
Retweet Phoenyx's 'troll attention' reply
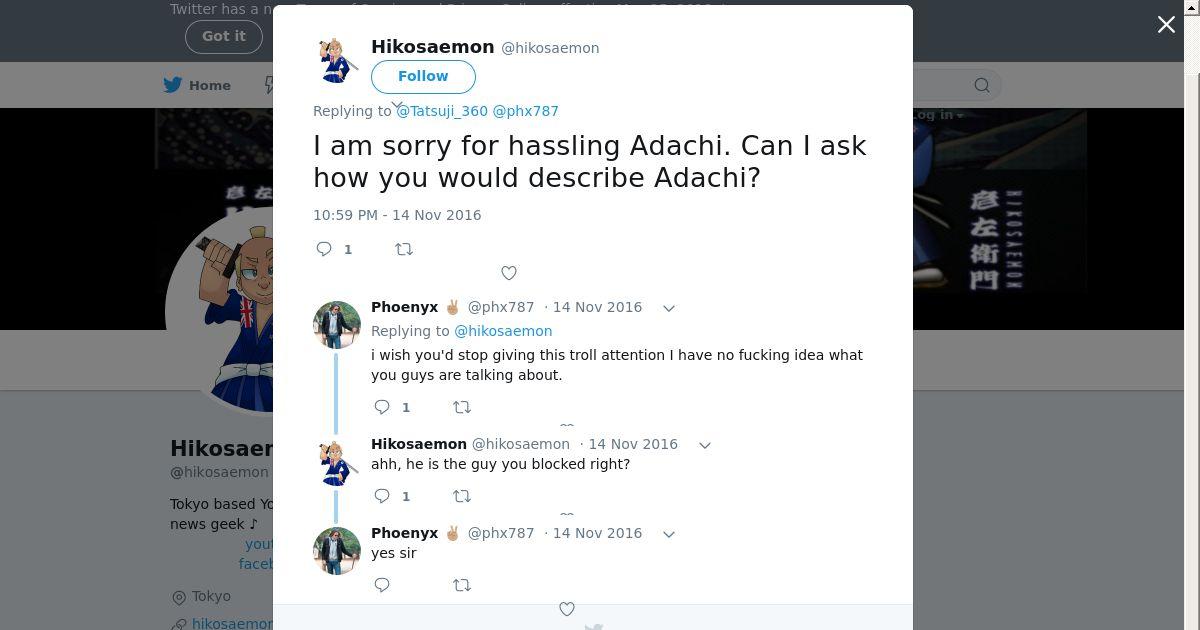click(462, 407)
